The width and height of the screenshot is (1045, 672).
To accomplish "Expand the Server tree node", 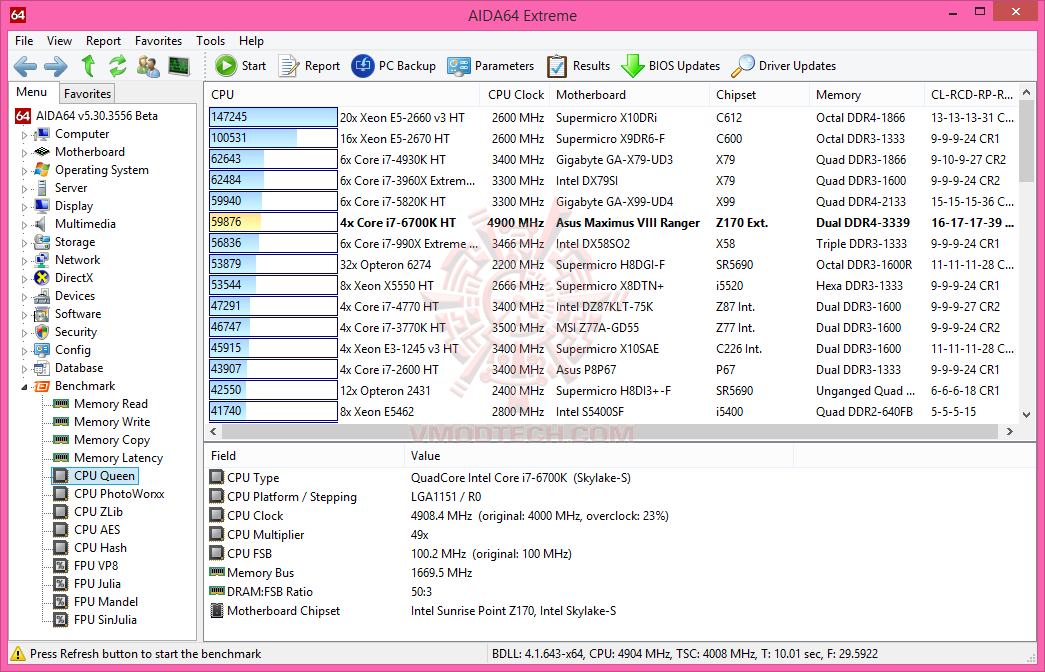I will [24, 189].
